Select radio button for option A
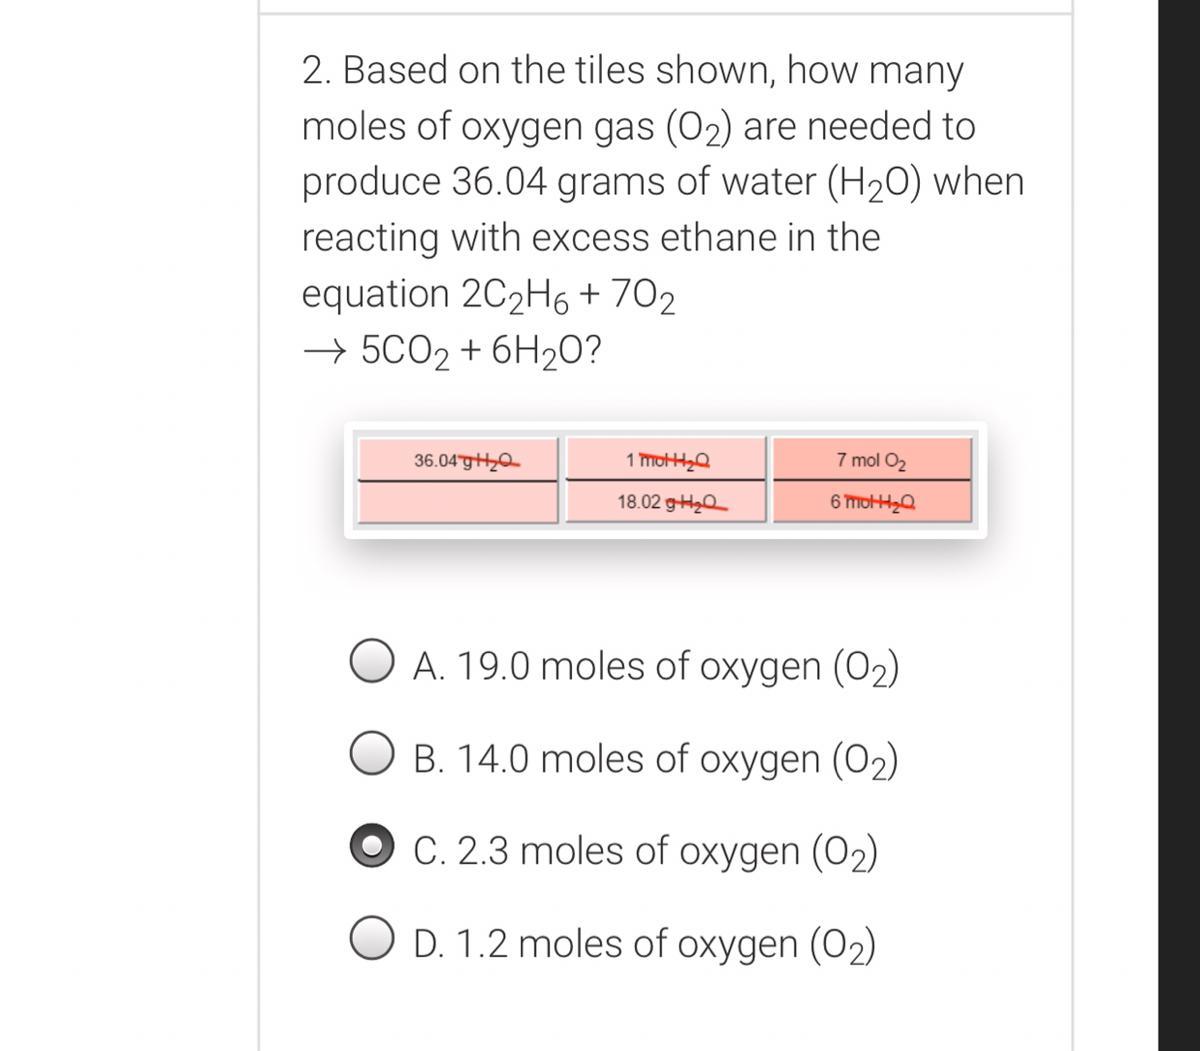 [x=371, y=665]
